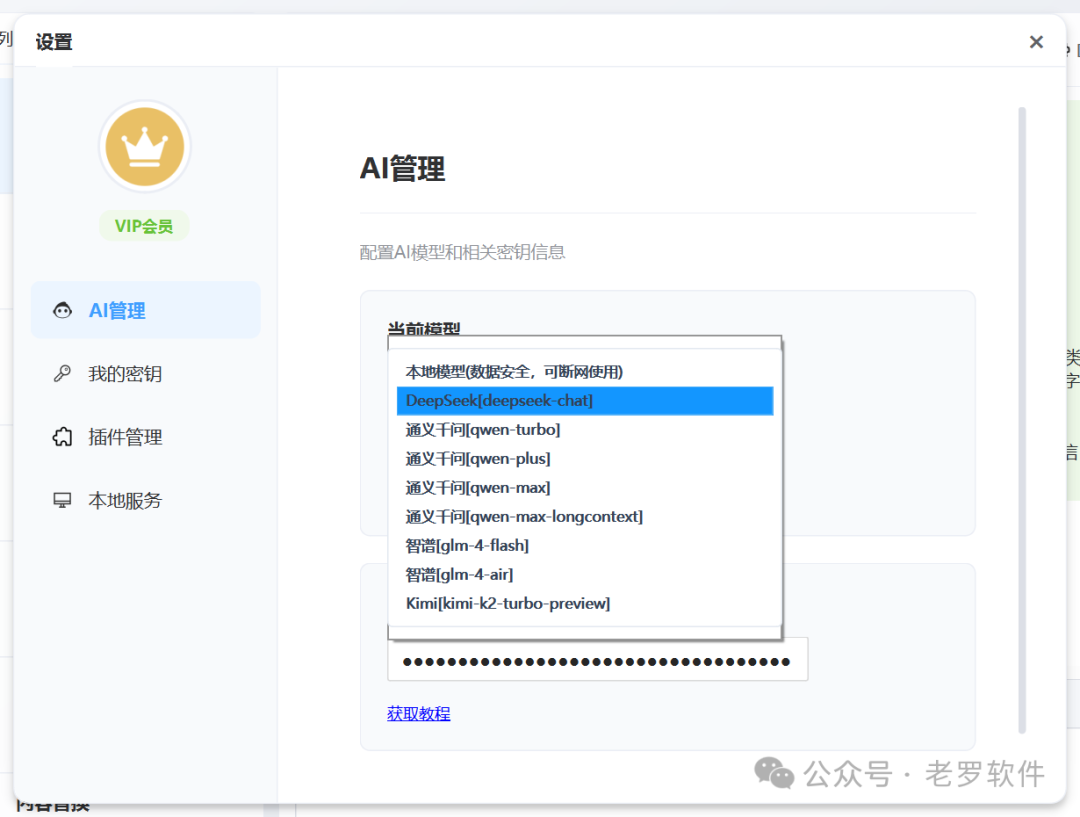This screenshot has width=1080, height=817.
Task: Click the puzzle icon beside 插件管理
Action: tap(63, 437)
